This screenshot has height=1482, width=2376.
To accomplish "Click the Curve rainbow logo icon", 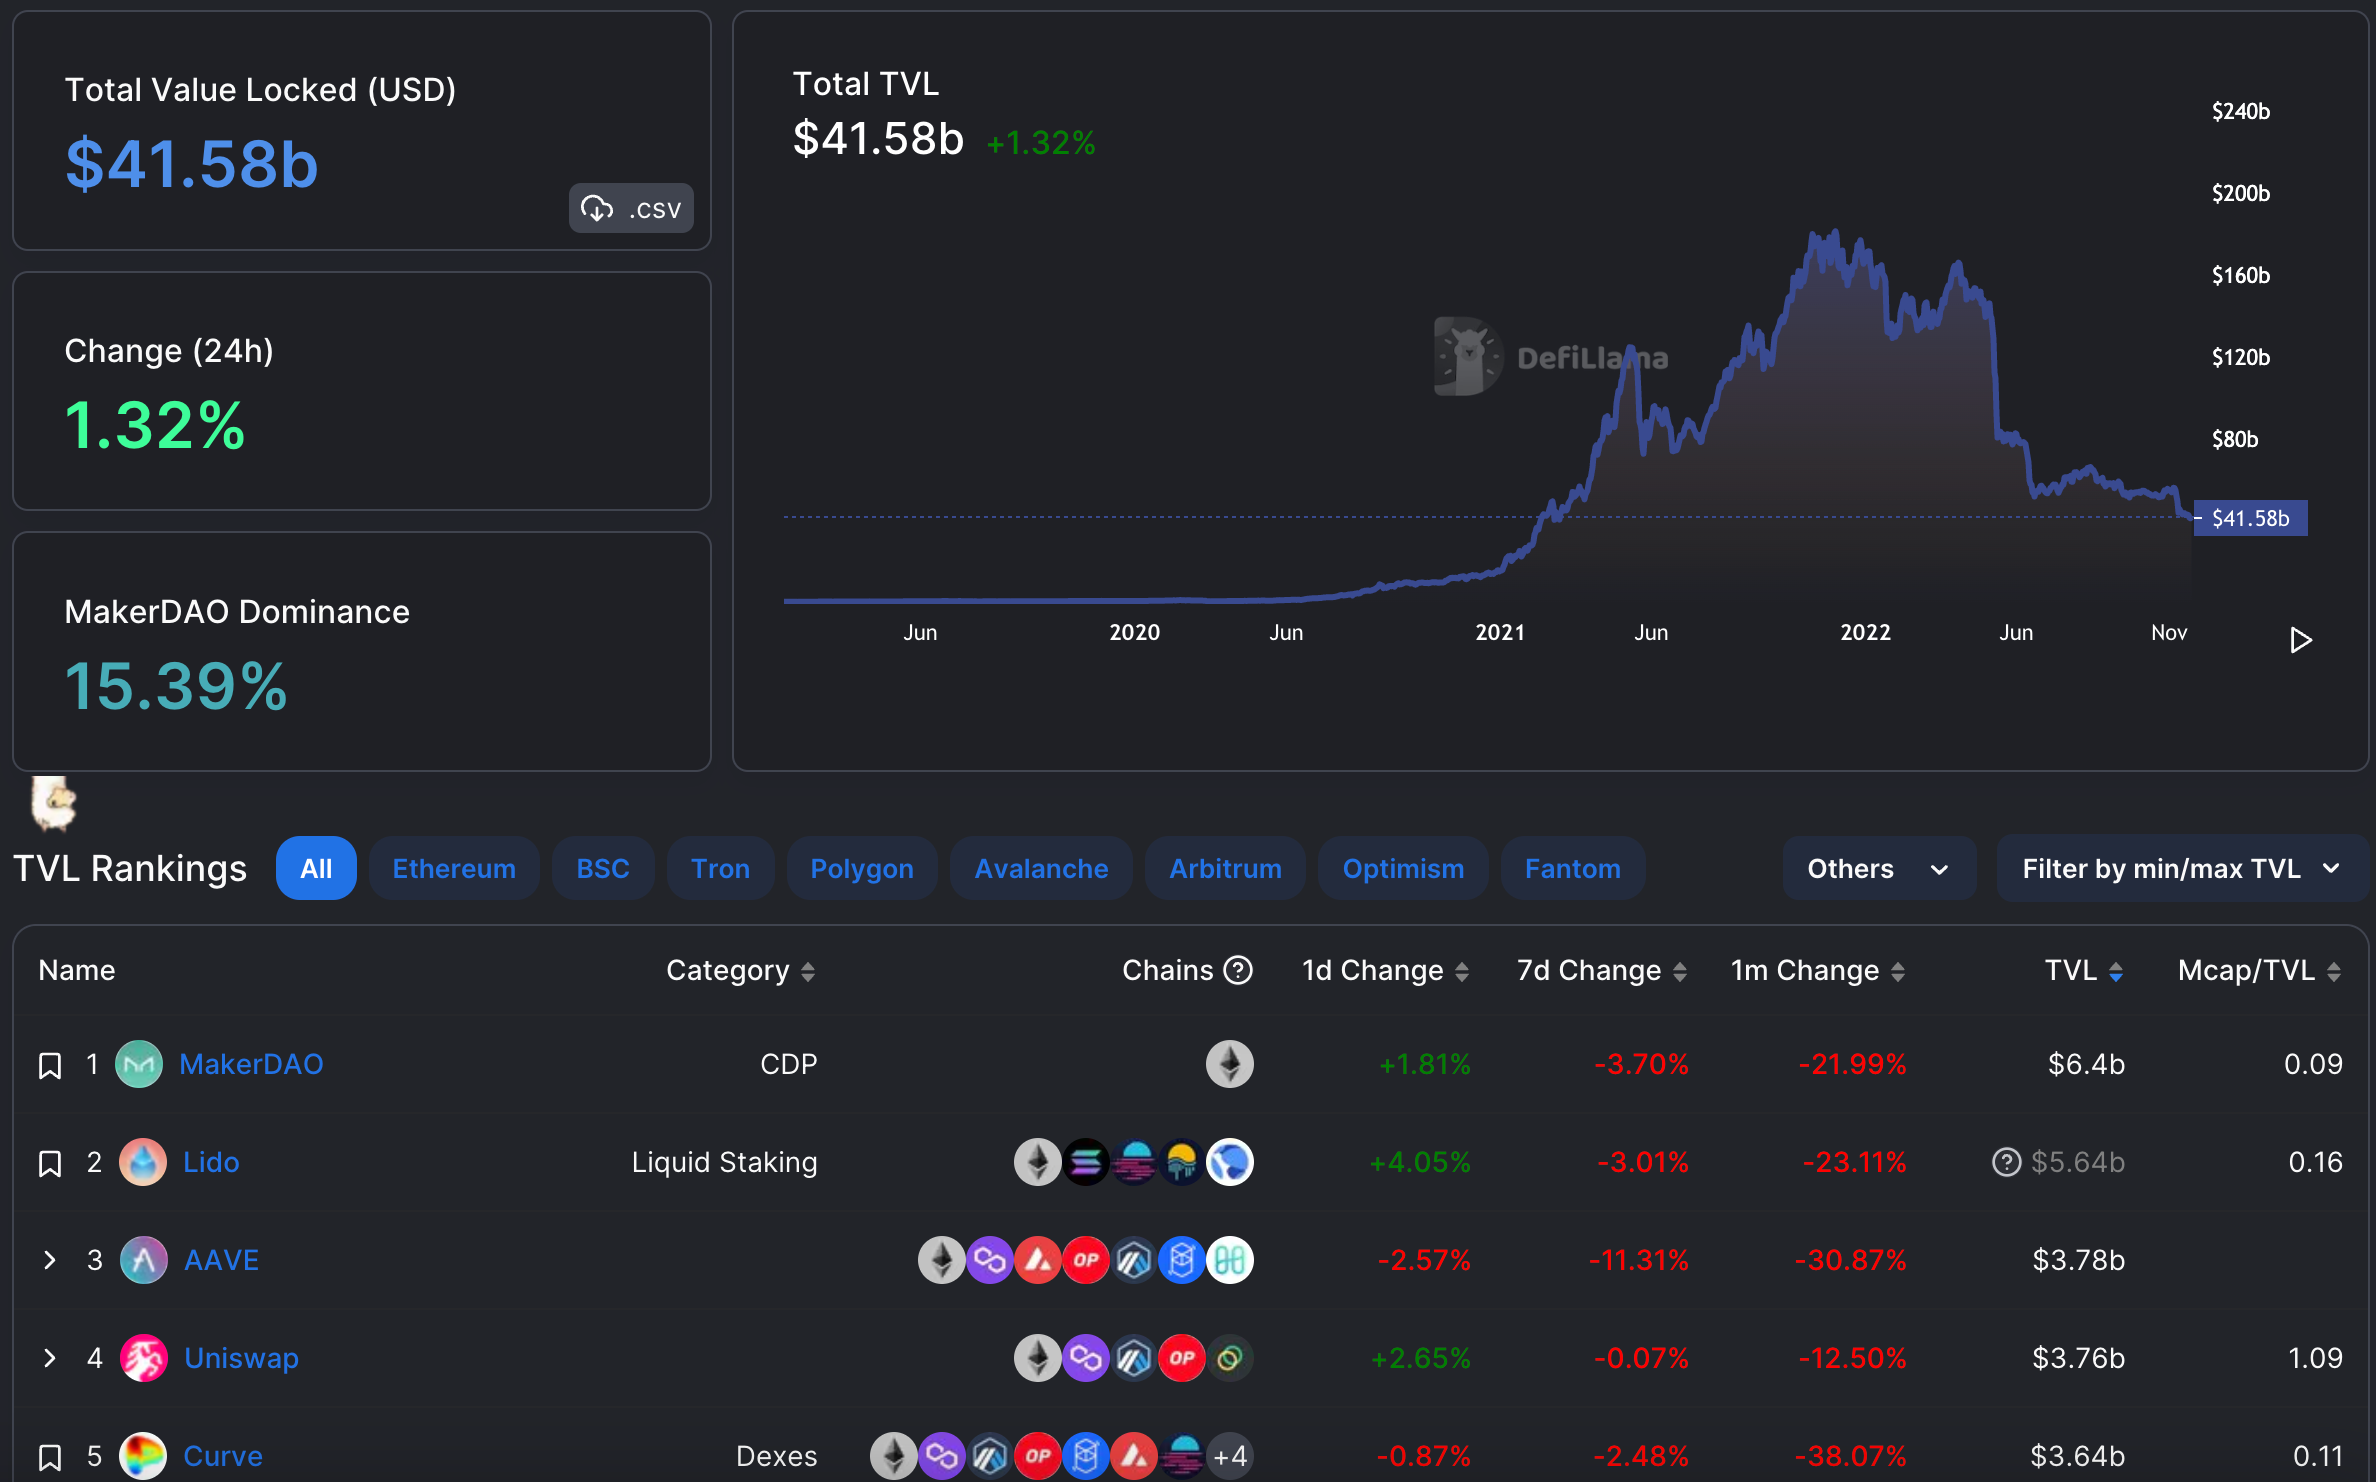I will click(143, 1456).
